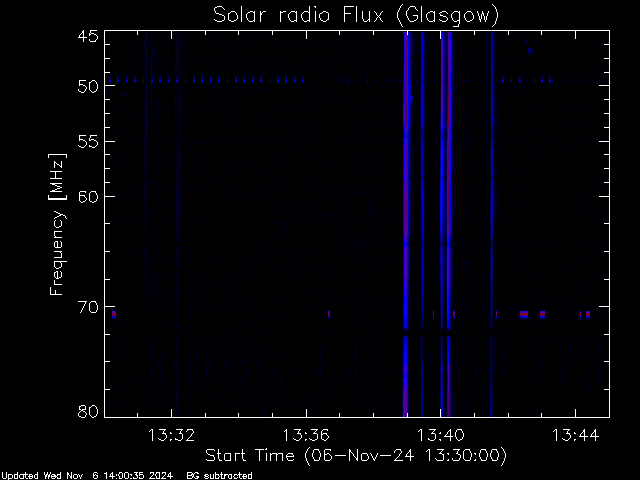
Task: Click the 'Frequency [MHz]' axis label
Action: (57, 224)
